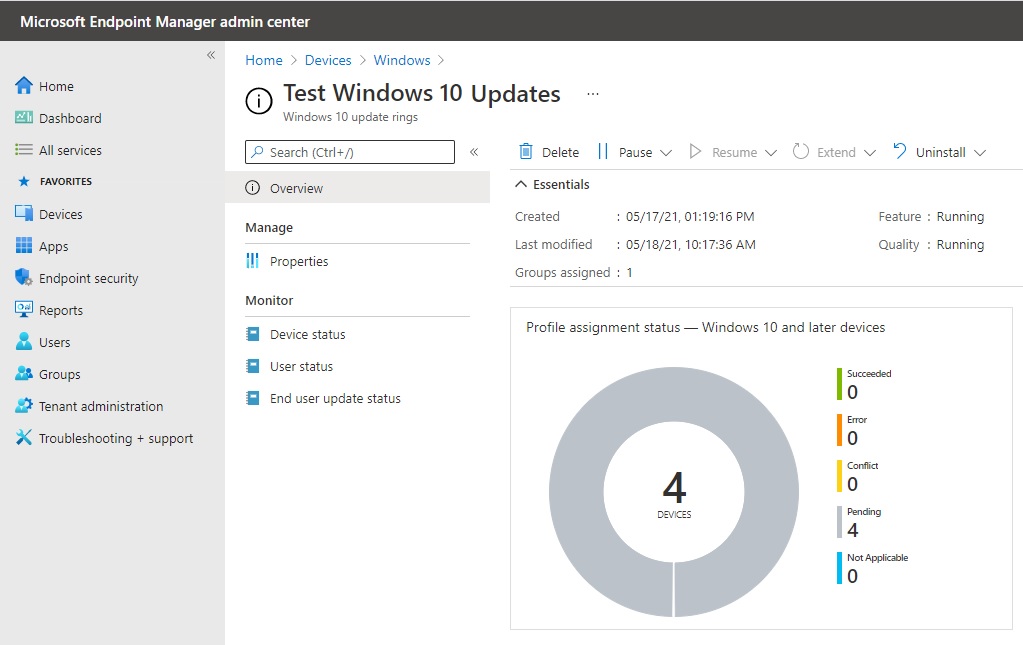Collapse the resource menu with double chevron
The width and height of the screenshot is (1023, 645).
(474, 152)
